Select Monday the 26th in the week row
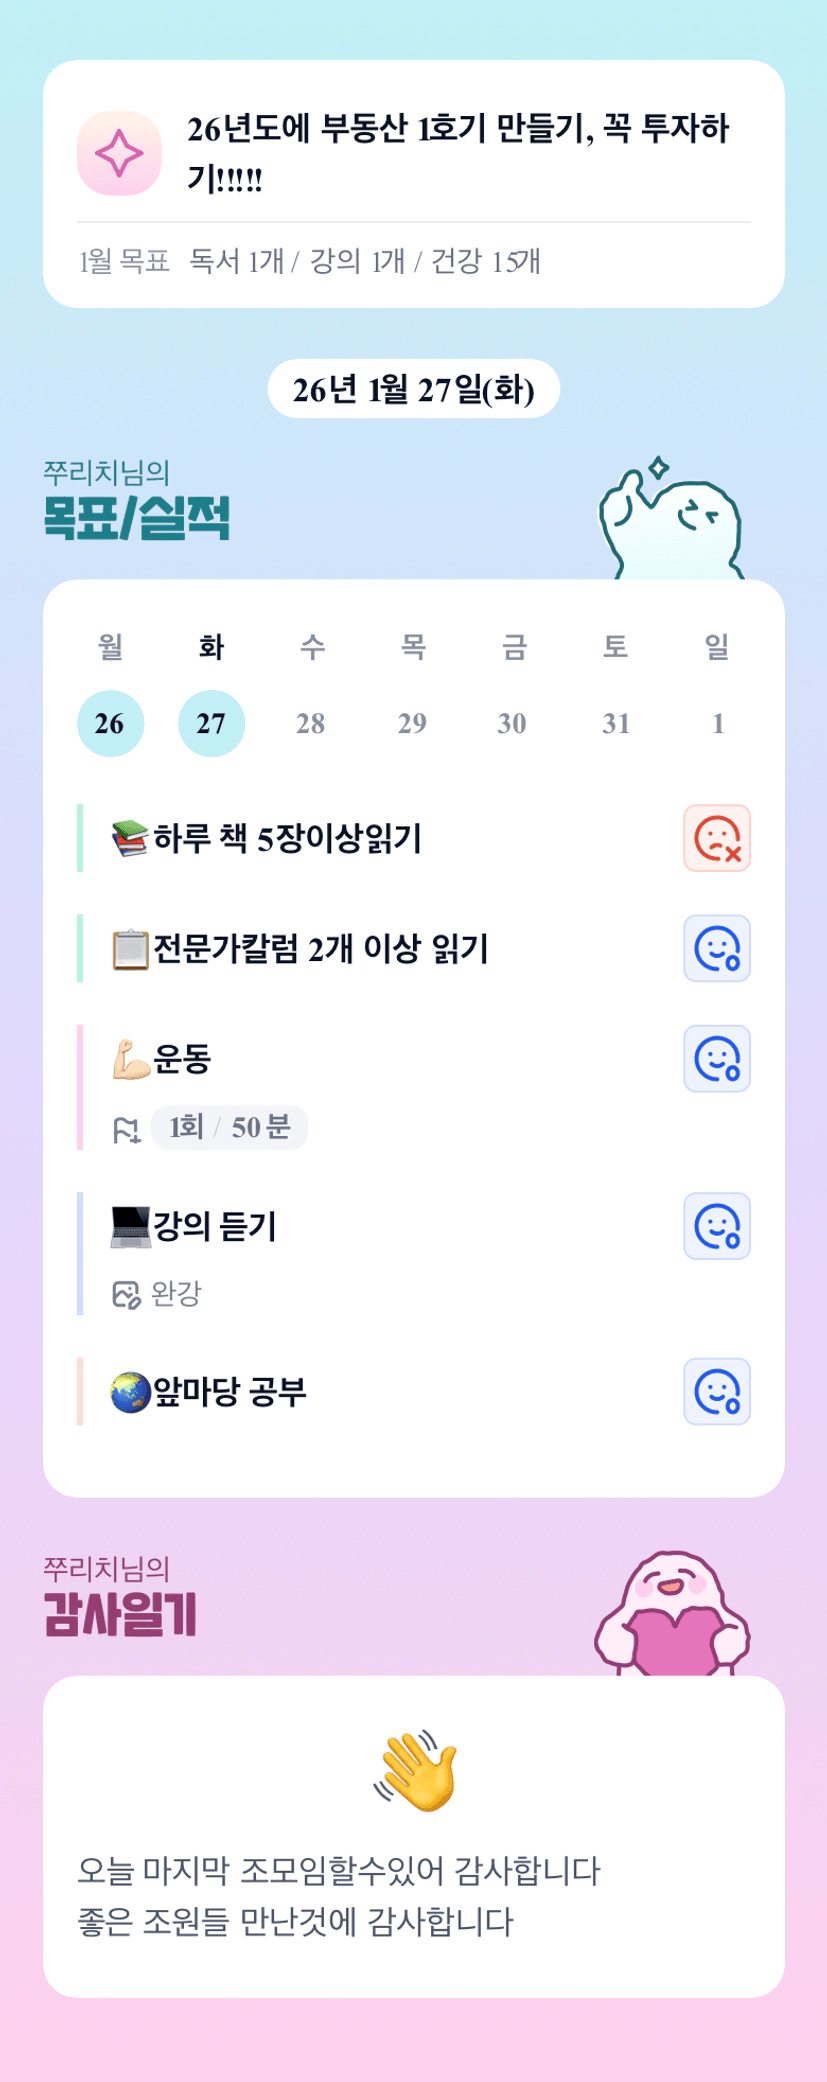The height and width of the screenshot is (2082, 827). point(110,723)
